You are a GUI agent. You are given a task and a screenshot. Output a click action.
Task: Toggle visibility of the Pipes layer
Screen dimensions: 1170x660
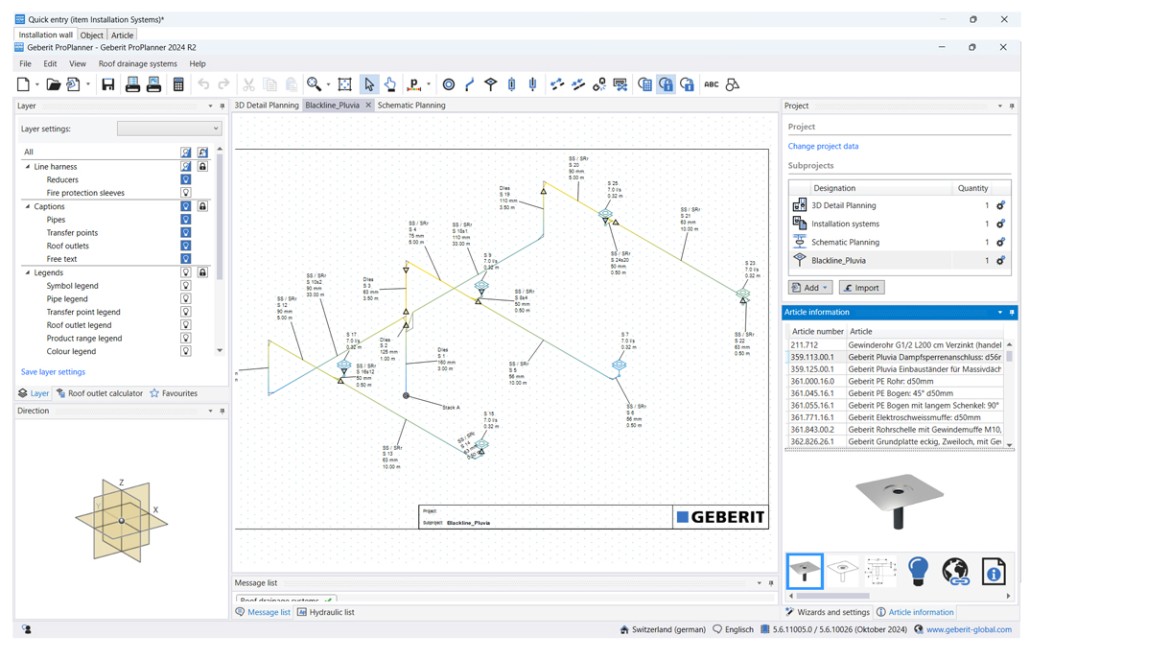tap(186, 219)
